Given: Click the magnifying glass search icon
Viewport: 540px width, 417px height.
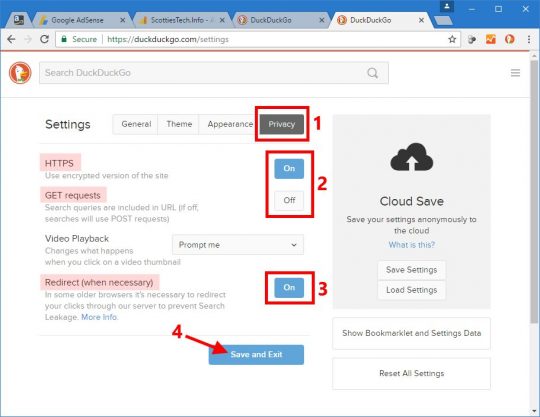Looking at the screenshot, I should [373, 73].
